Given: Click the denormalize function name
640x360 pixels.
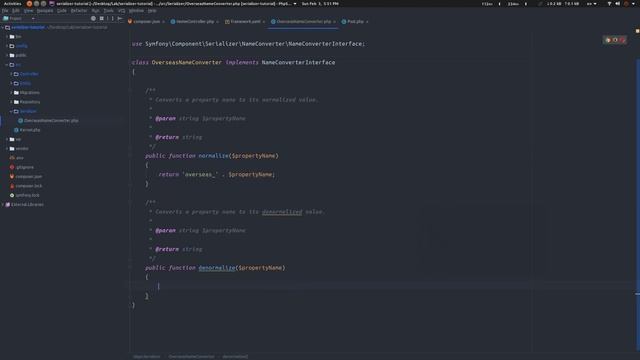Looking at the screenshot, I should (x=217, y=268).
